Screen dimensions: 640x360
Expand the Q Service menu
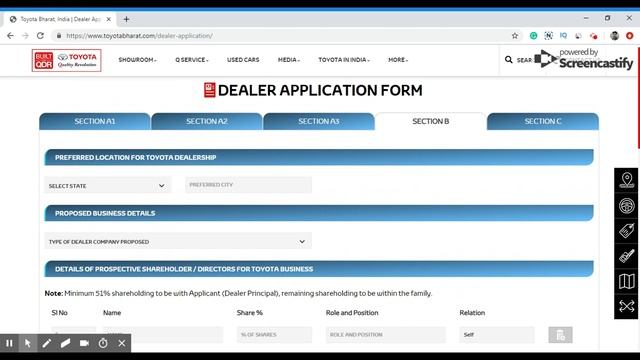point(192,60)
